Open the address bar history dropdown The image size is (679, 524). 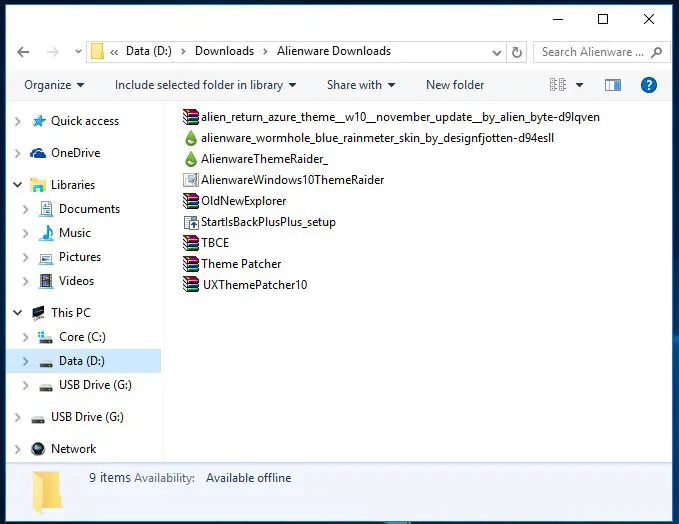pos(497,52)
